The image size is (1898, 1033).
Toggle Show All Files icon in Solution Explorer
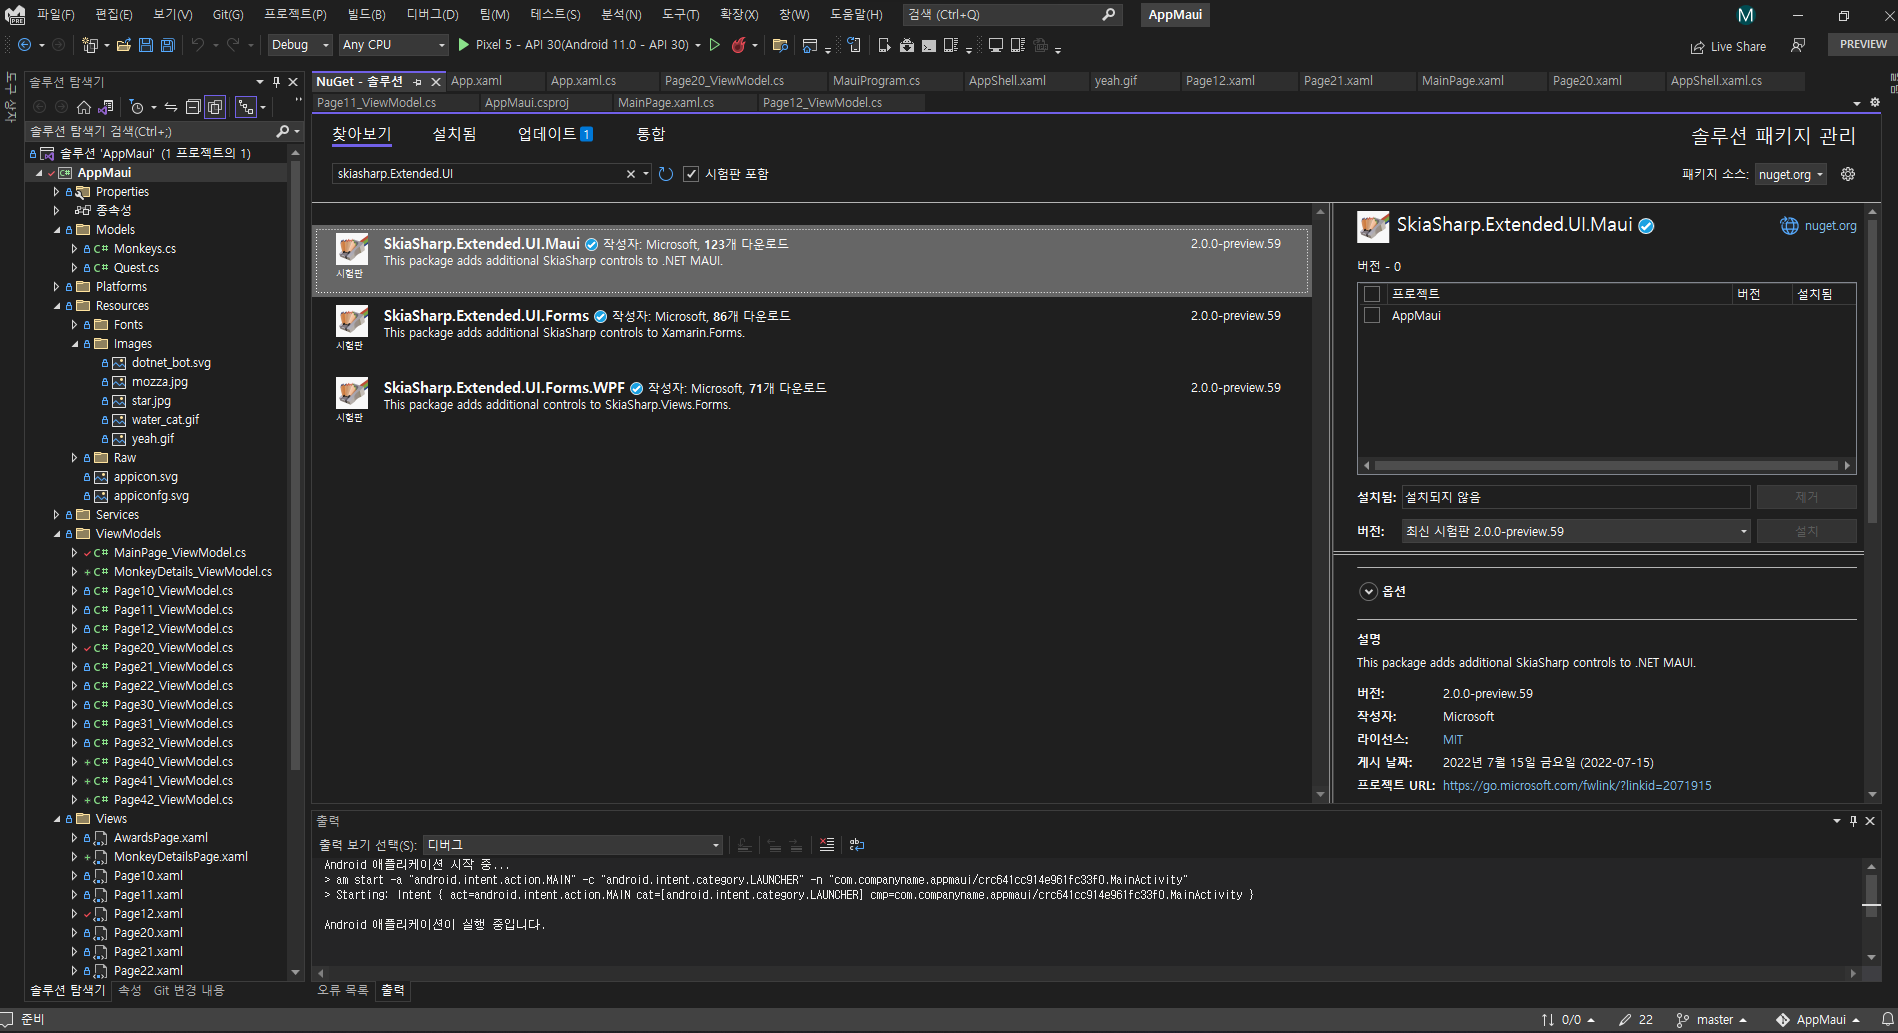coord(214,107)
